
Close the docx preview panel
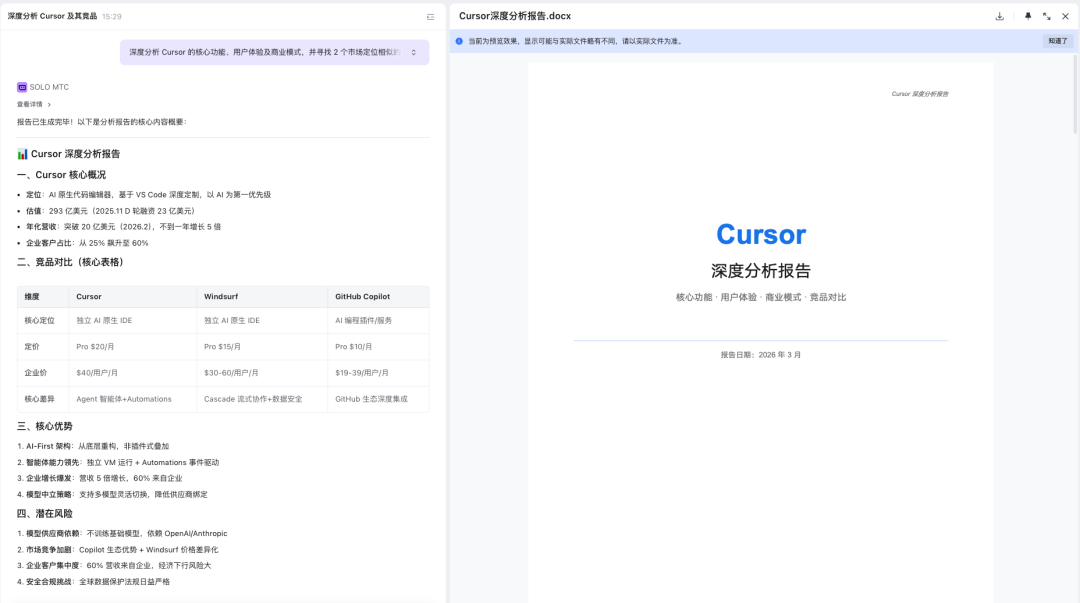coord(1065,16)
